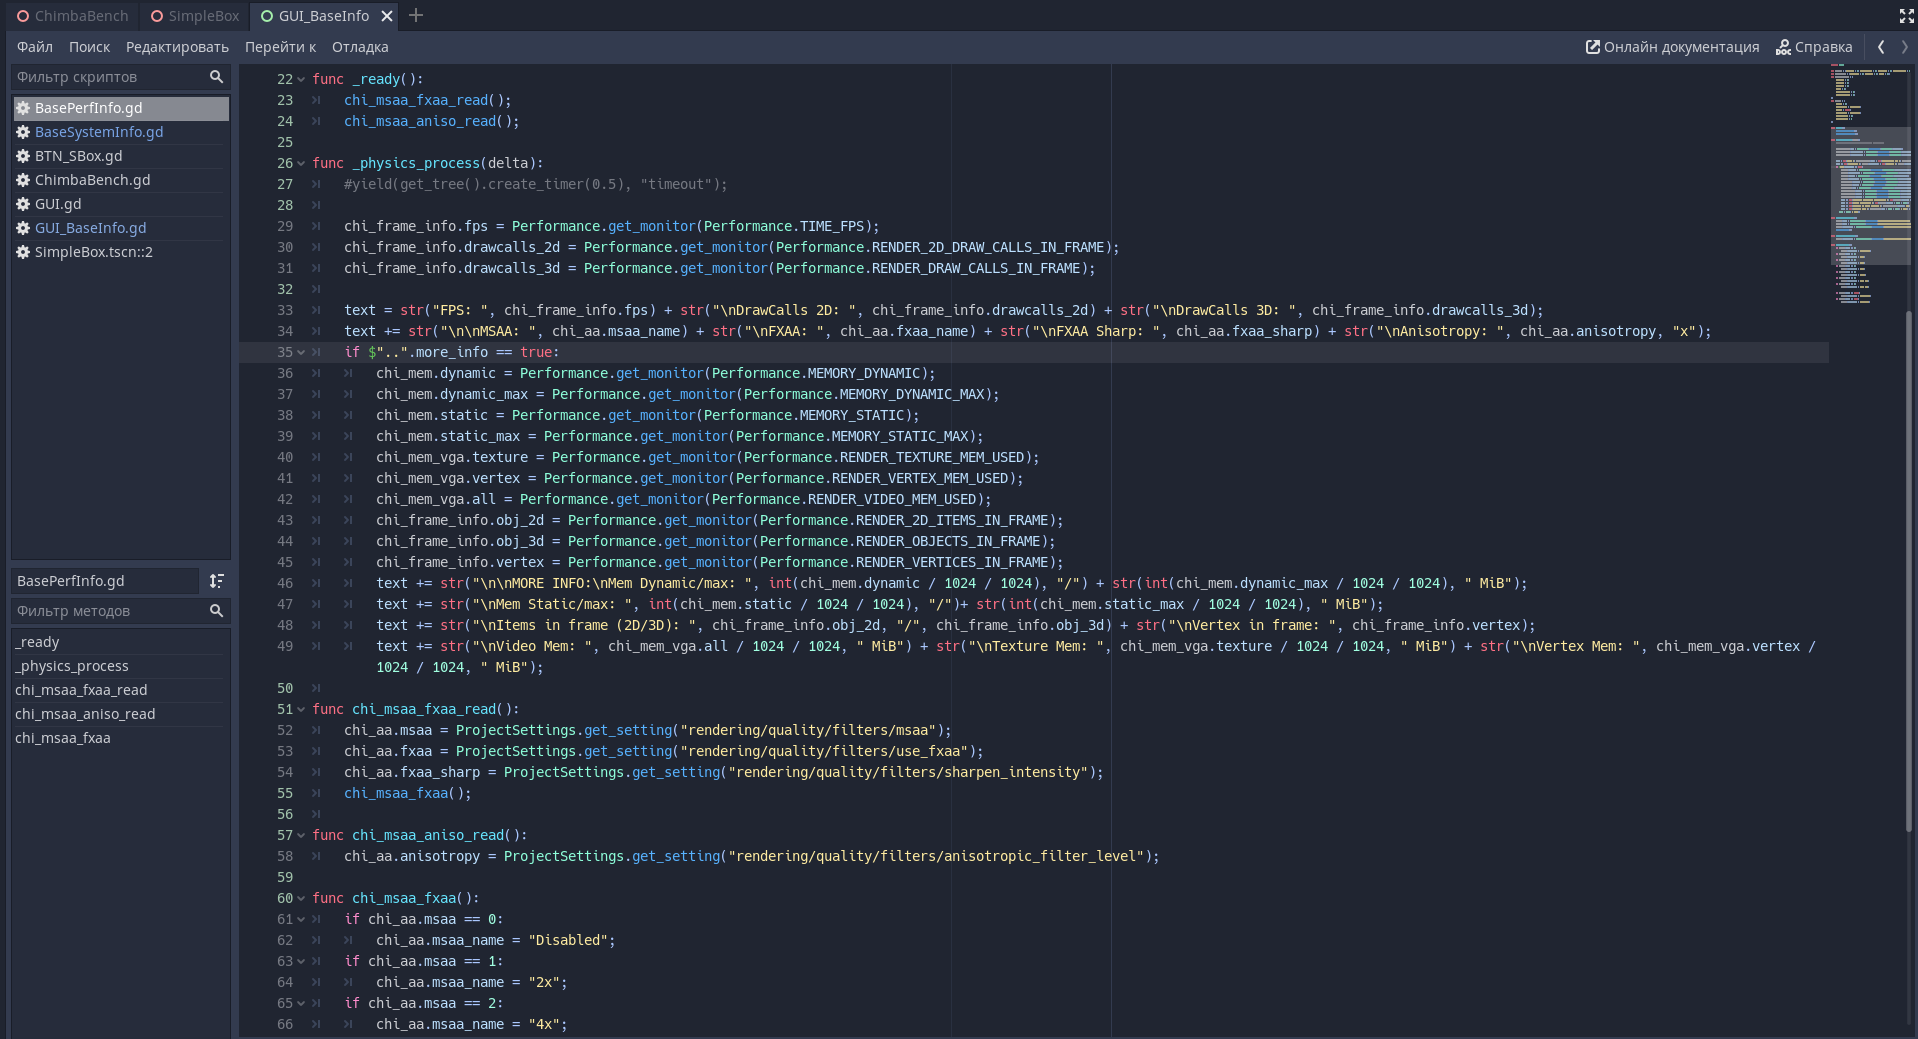The height and width of the screenshot is (1039, 1918).
Task: Go to previous edited script arrow
Action: point(1881,47)
